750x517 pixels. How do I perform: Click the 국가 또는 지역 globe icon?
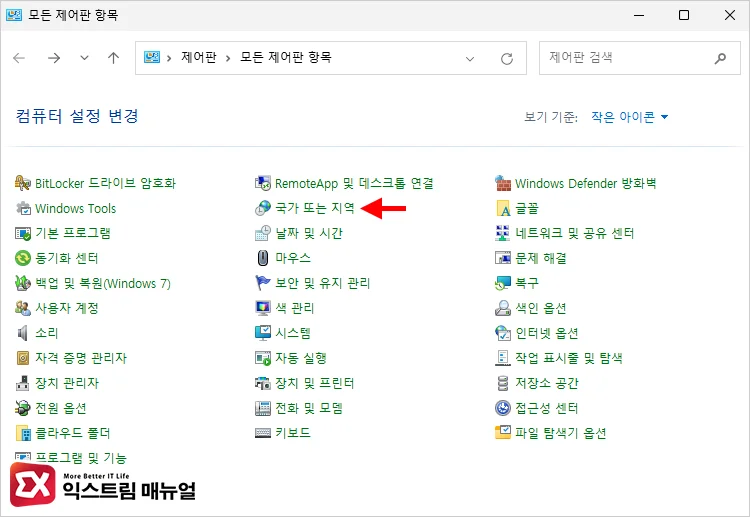click(263, 208)
